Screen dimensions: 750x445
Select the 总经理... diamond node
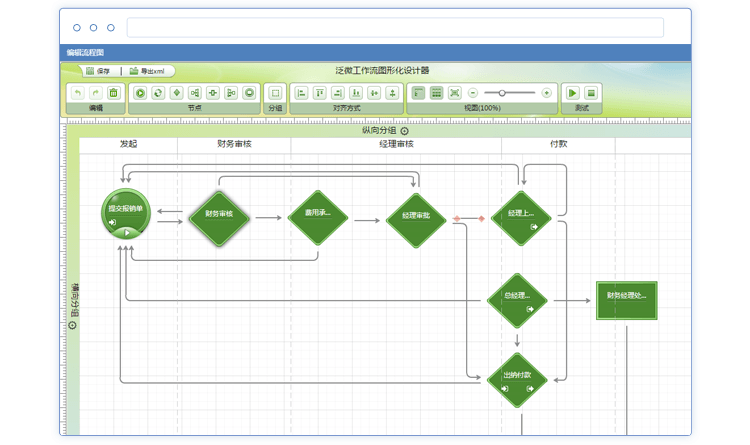(517, 301)
